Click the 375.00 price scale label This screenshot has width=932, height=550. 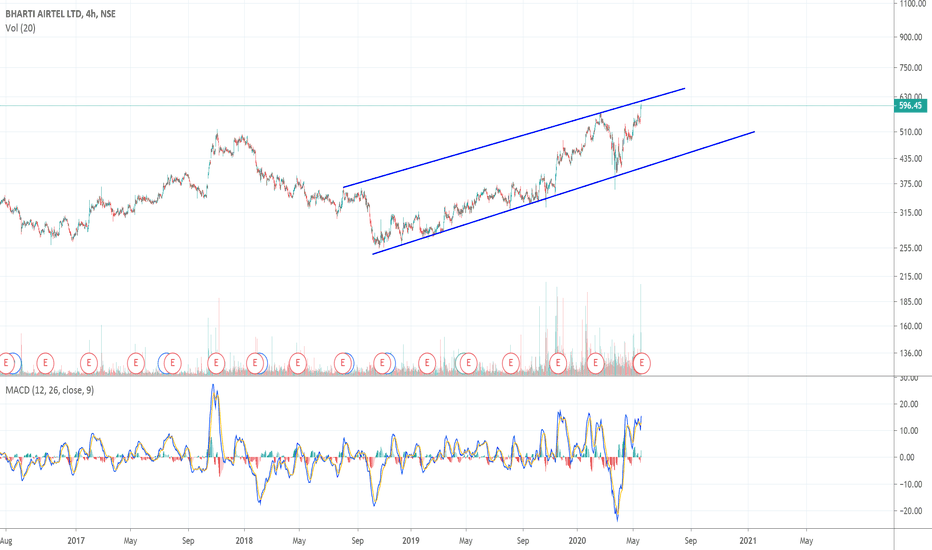[x=911, y=184]
